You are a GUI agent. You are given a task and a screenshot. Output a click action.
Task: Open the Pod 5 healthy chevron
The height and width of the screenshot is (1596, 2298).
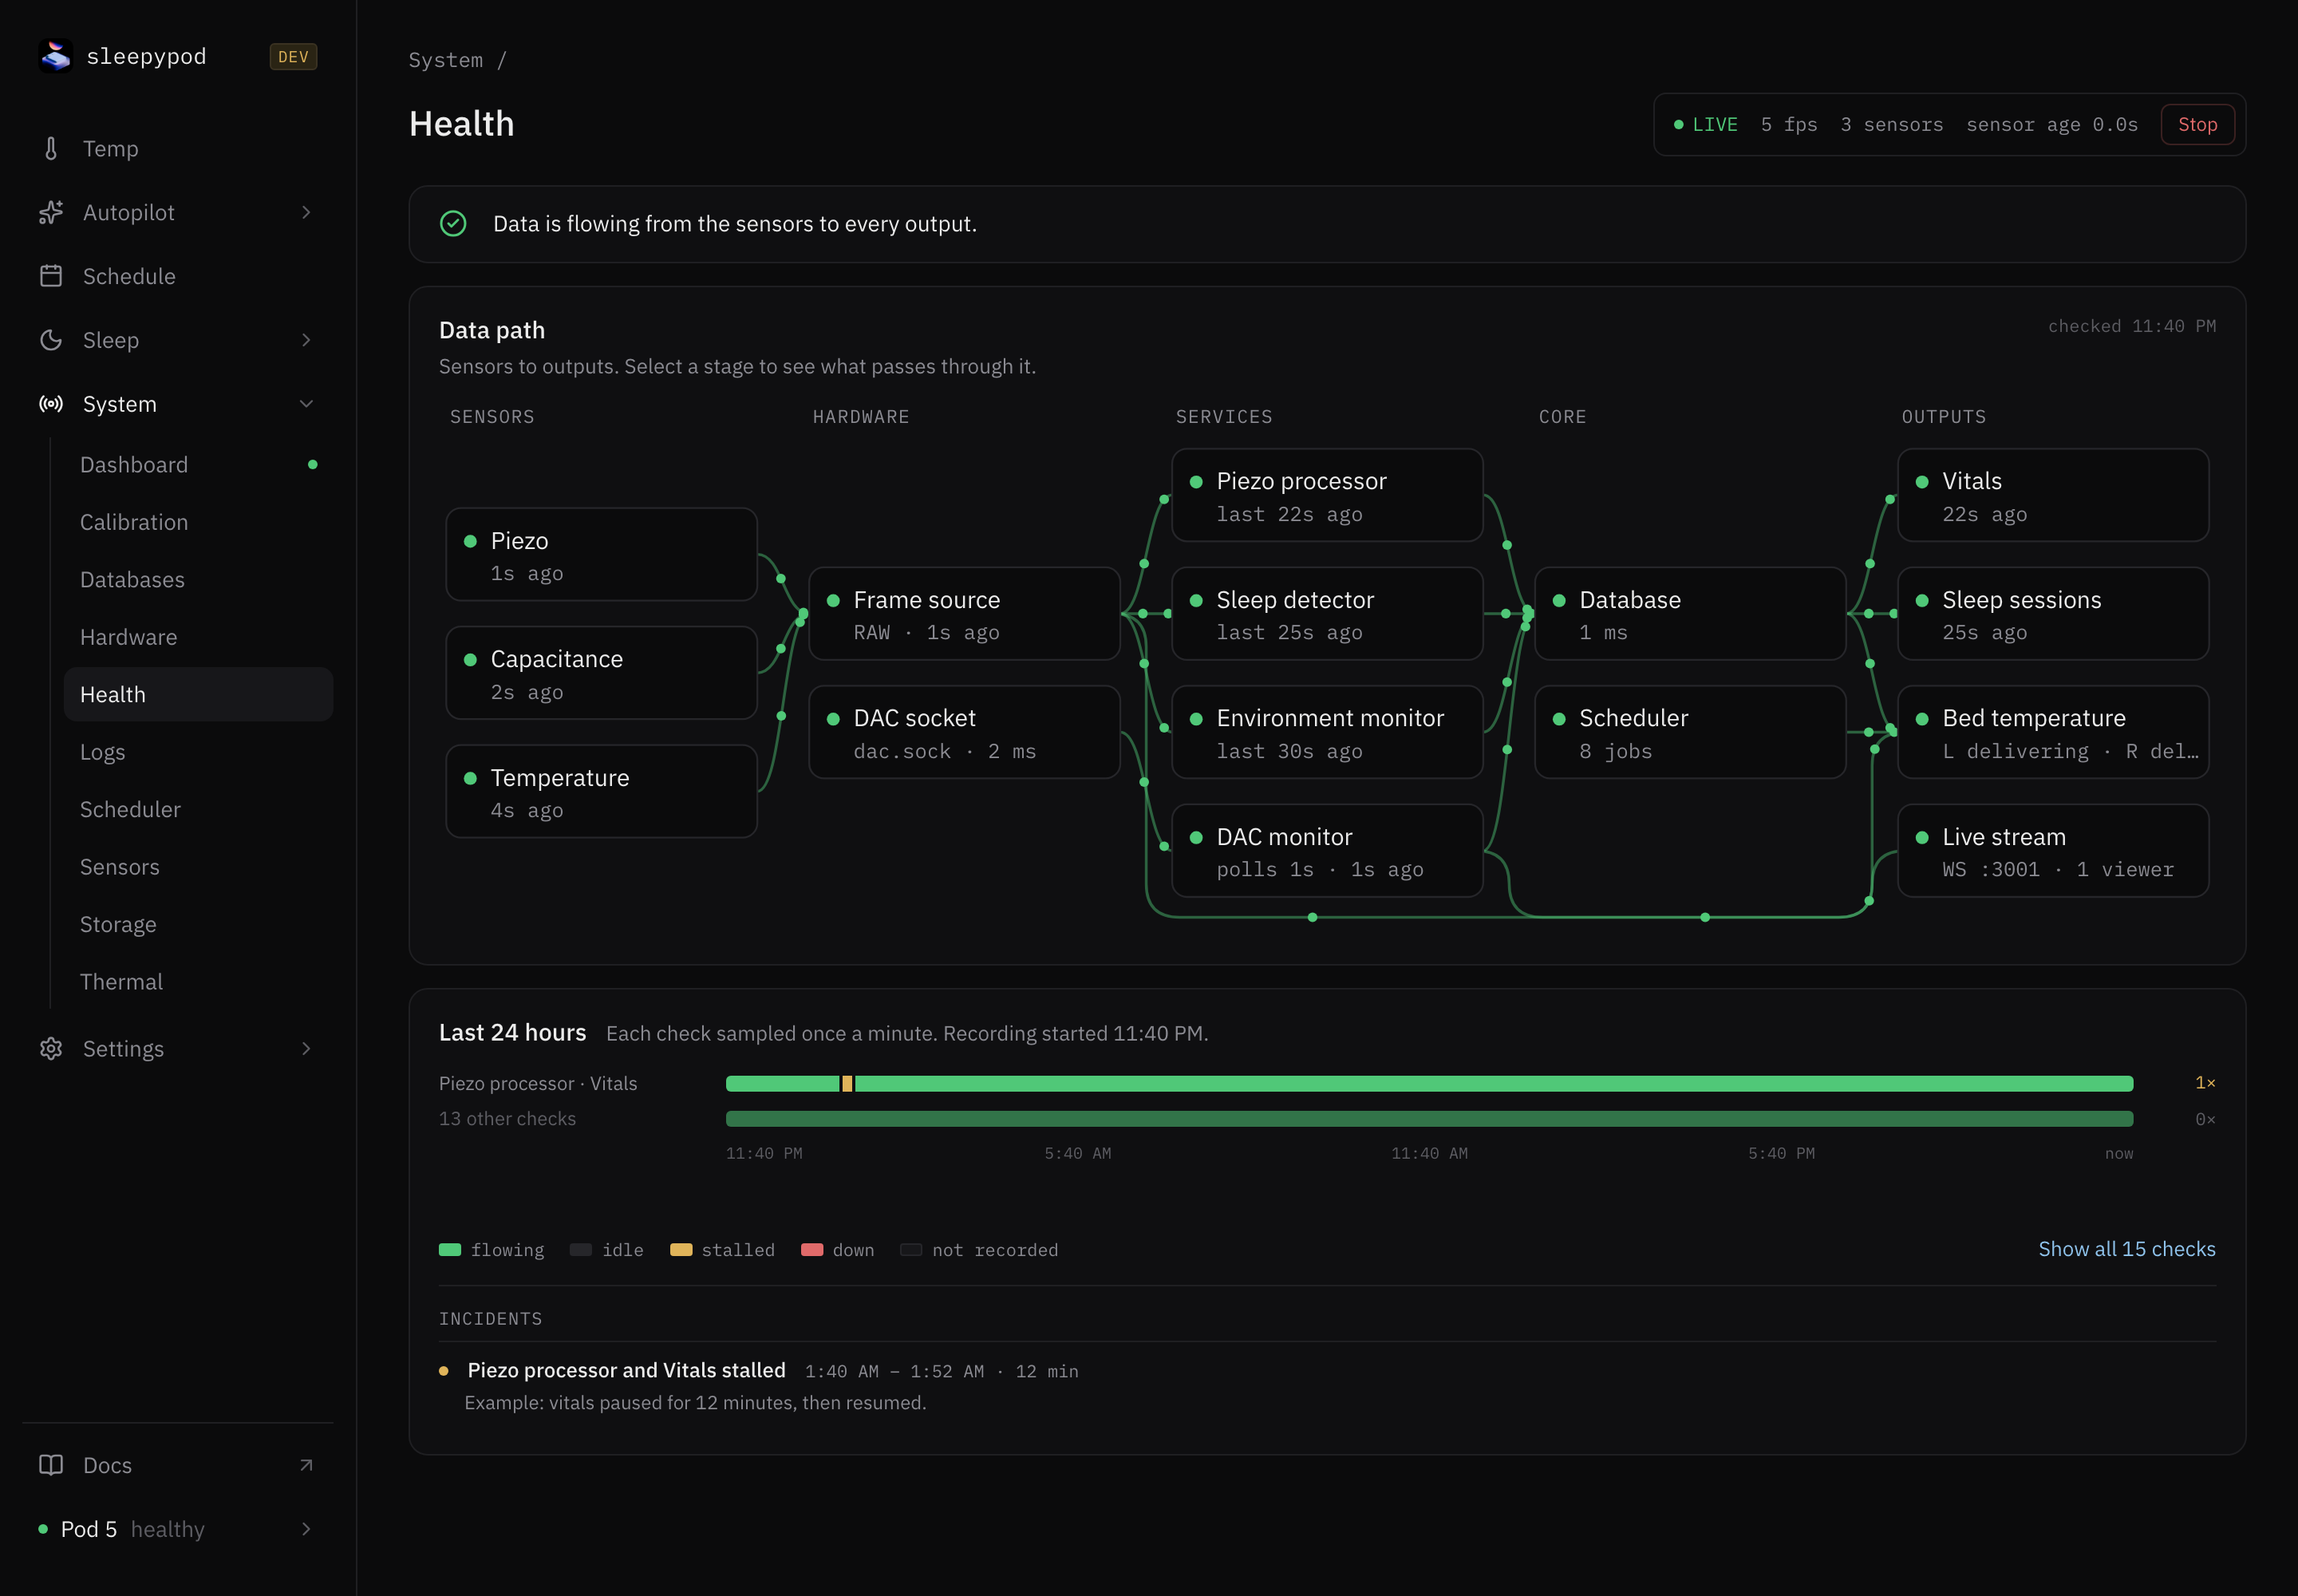coord(306,1529)
